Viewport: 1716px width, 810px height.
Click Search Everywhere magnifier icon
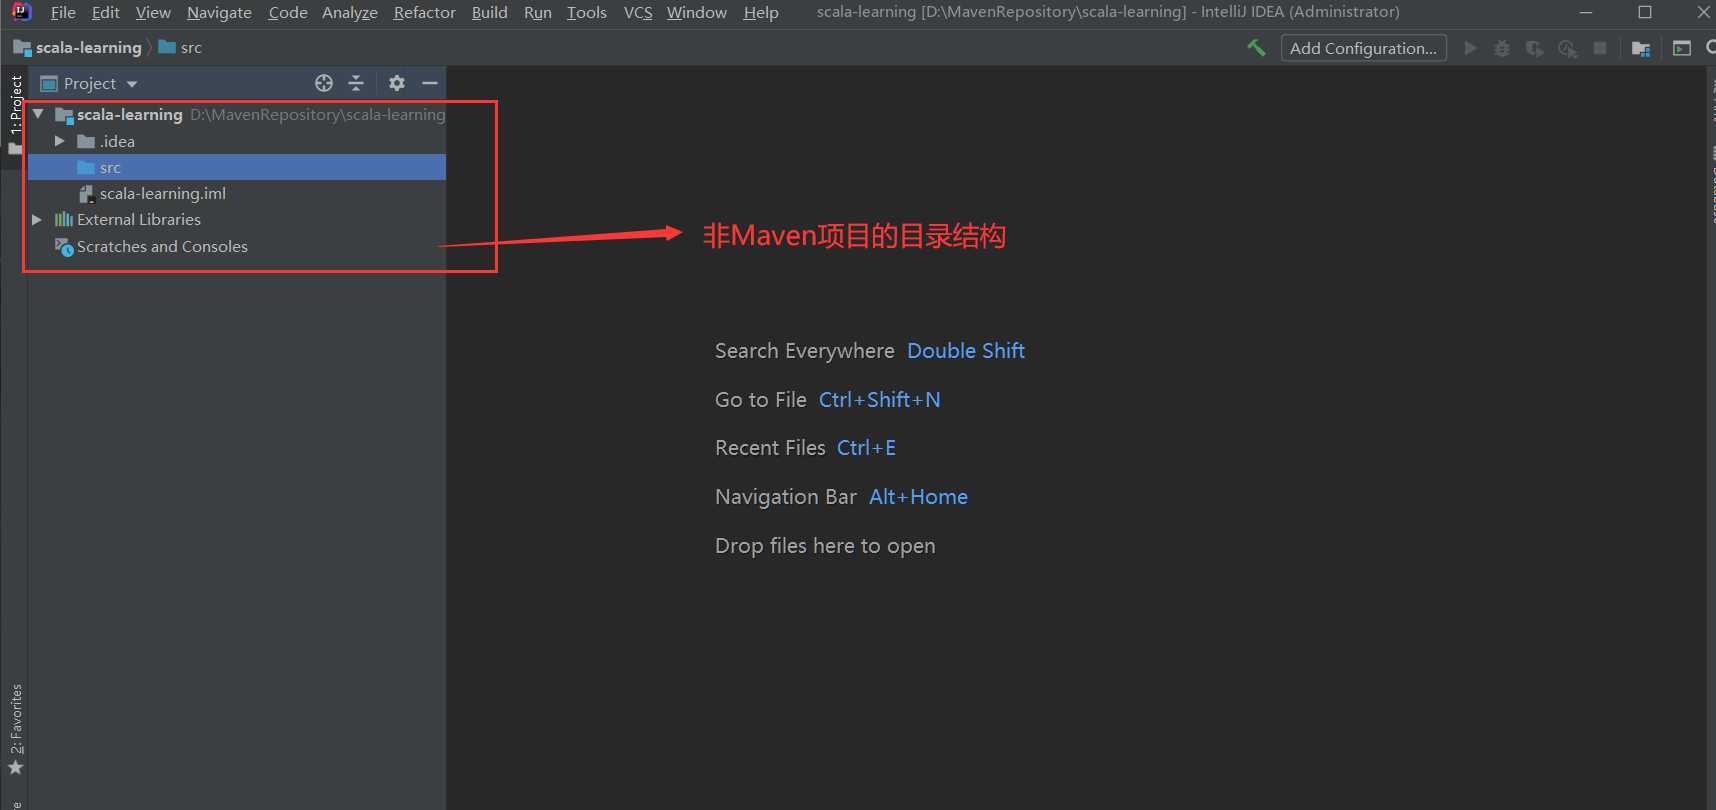point(1710,48)
